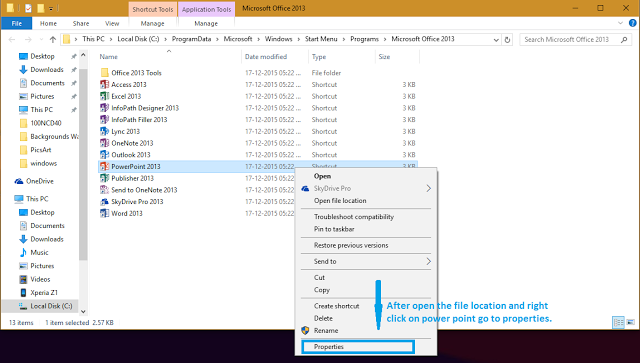Screen dimensions: 640x363
Task: Go up one folder level arrow
Action: point(53,40)
